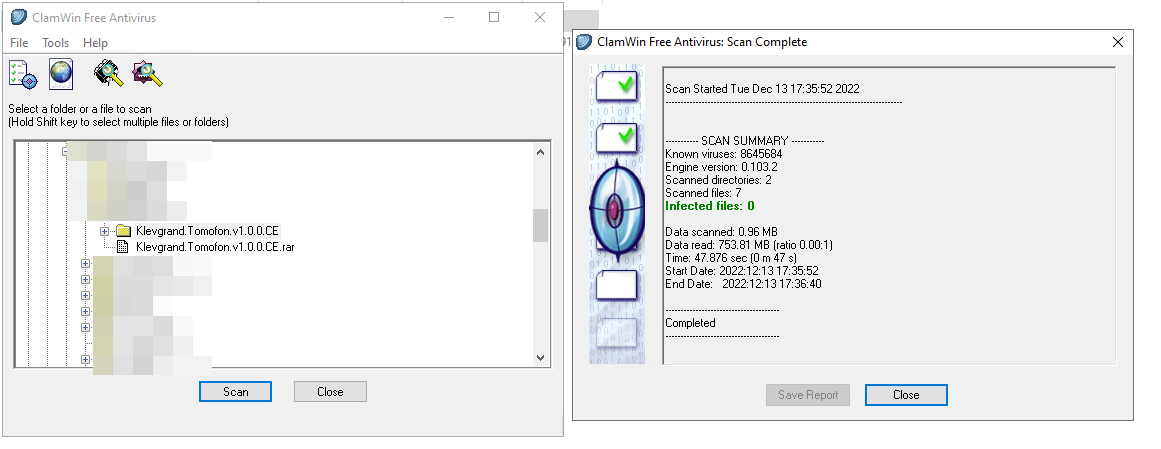Click the 'Engine version: 0.103.2' line

(x=720, y=167)
